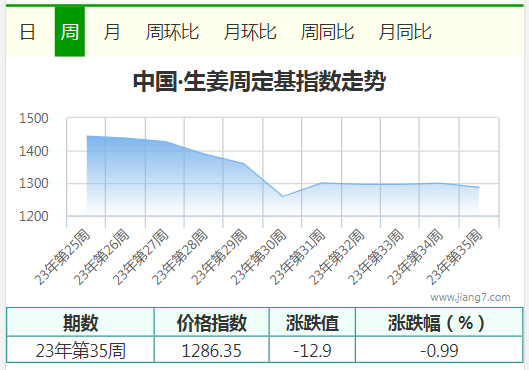Click the week 25 starting point on chart
The image size is (529, 370).
click(87, 136)
